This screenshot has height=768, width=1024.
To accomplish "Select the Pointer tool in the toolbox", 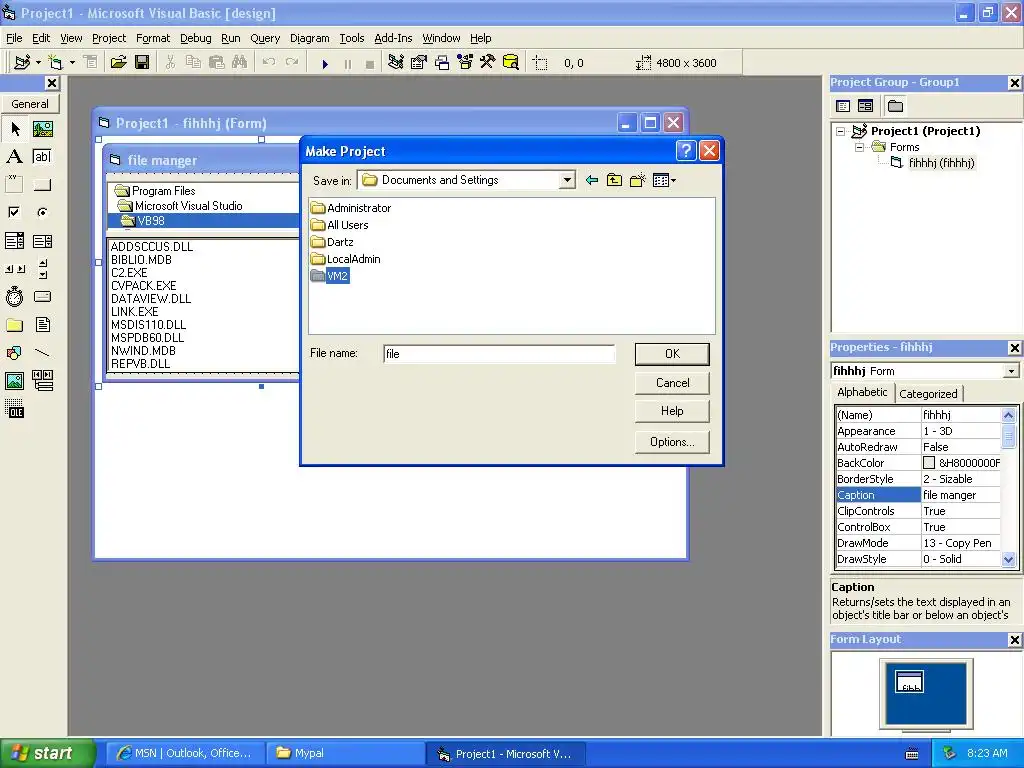I will [14, 129].
